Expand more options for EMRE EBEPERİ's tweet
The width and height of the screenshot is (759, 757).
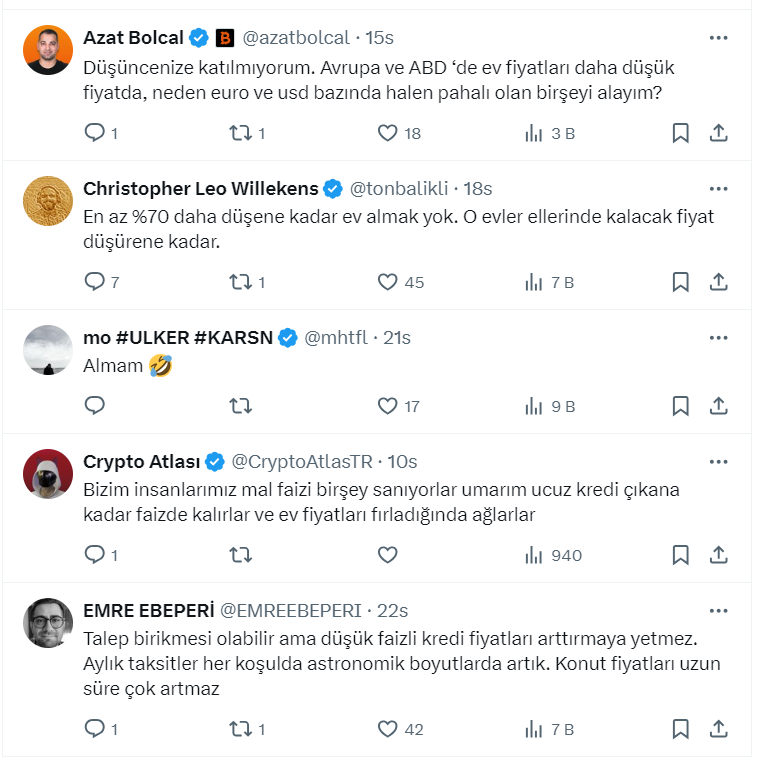718,610
